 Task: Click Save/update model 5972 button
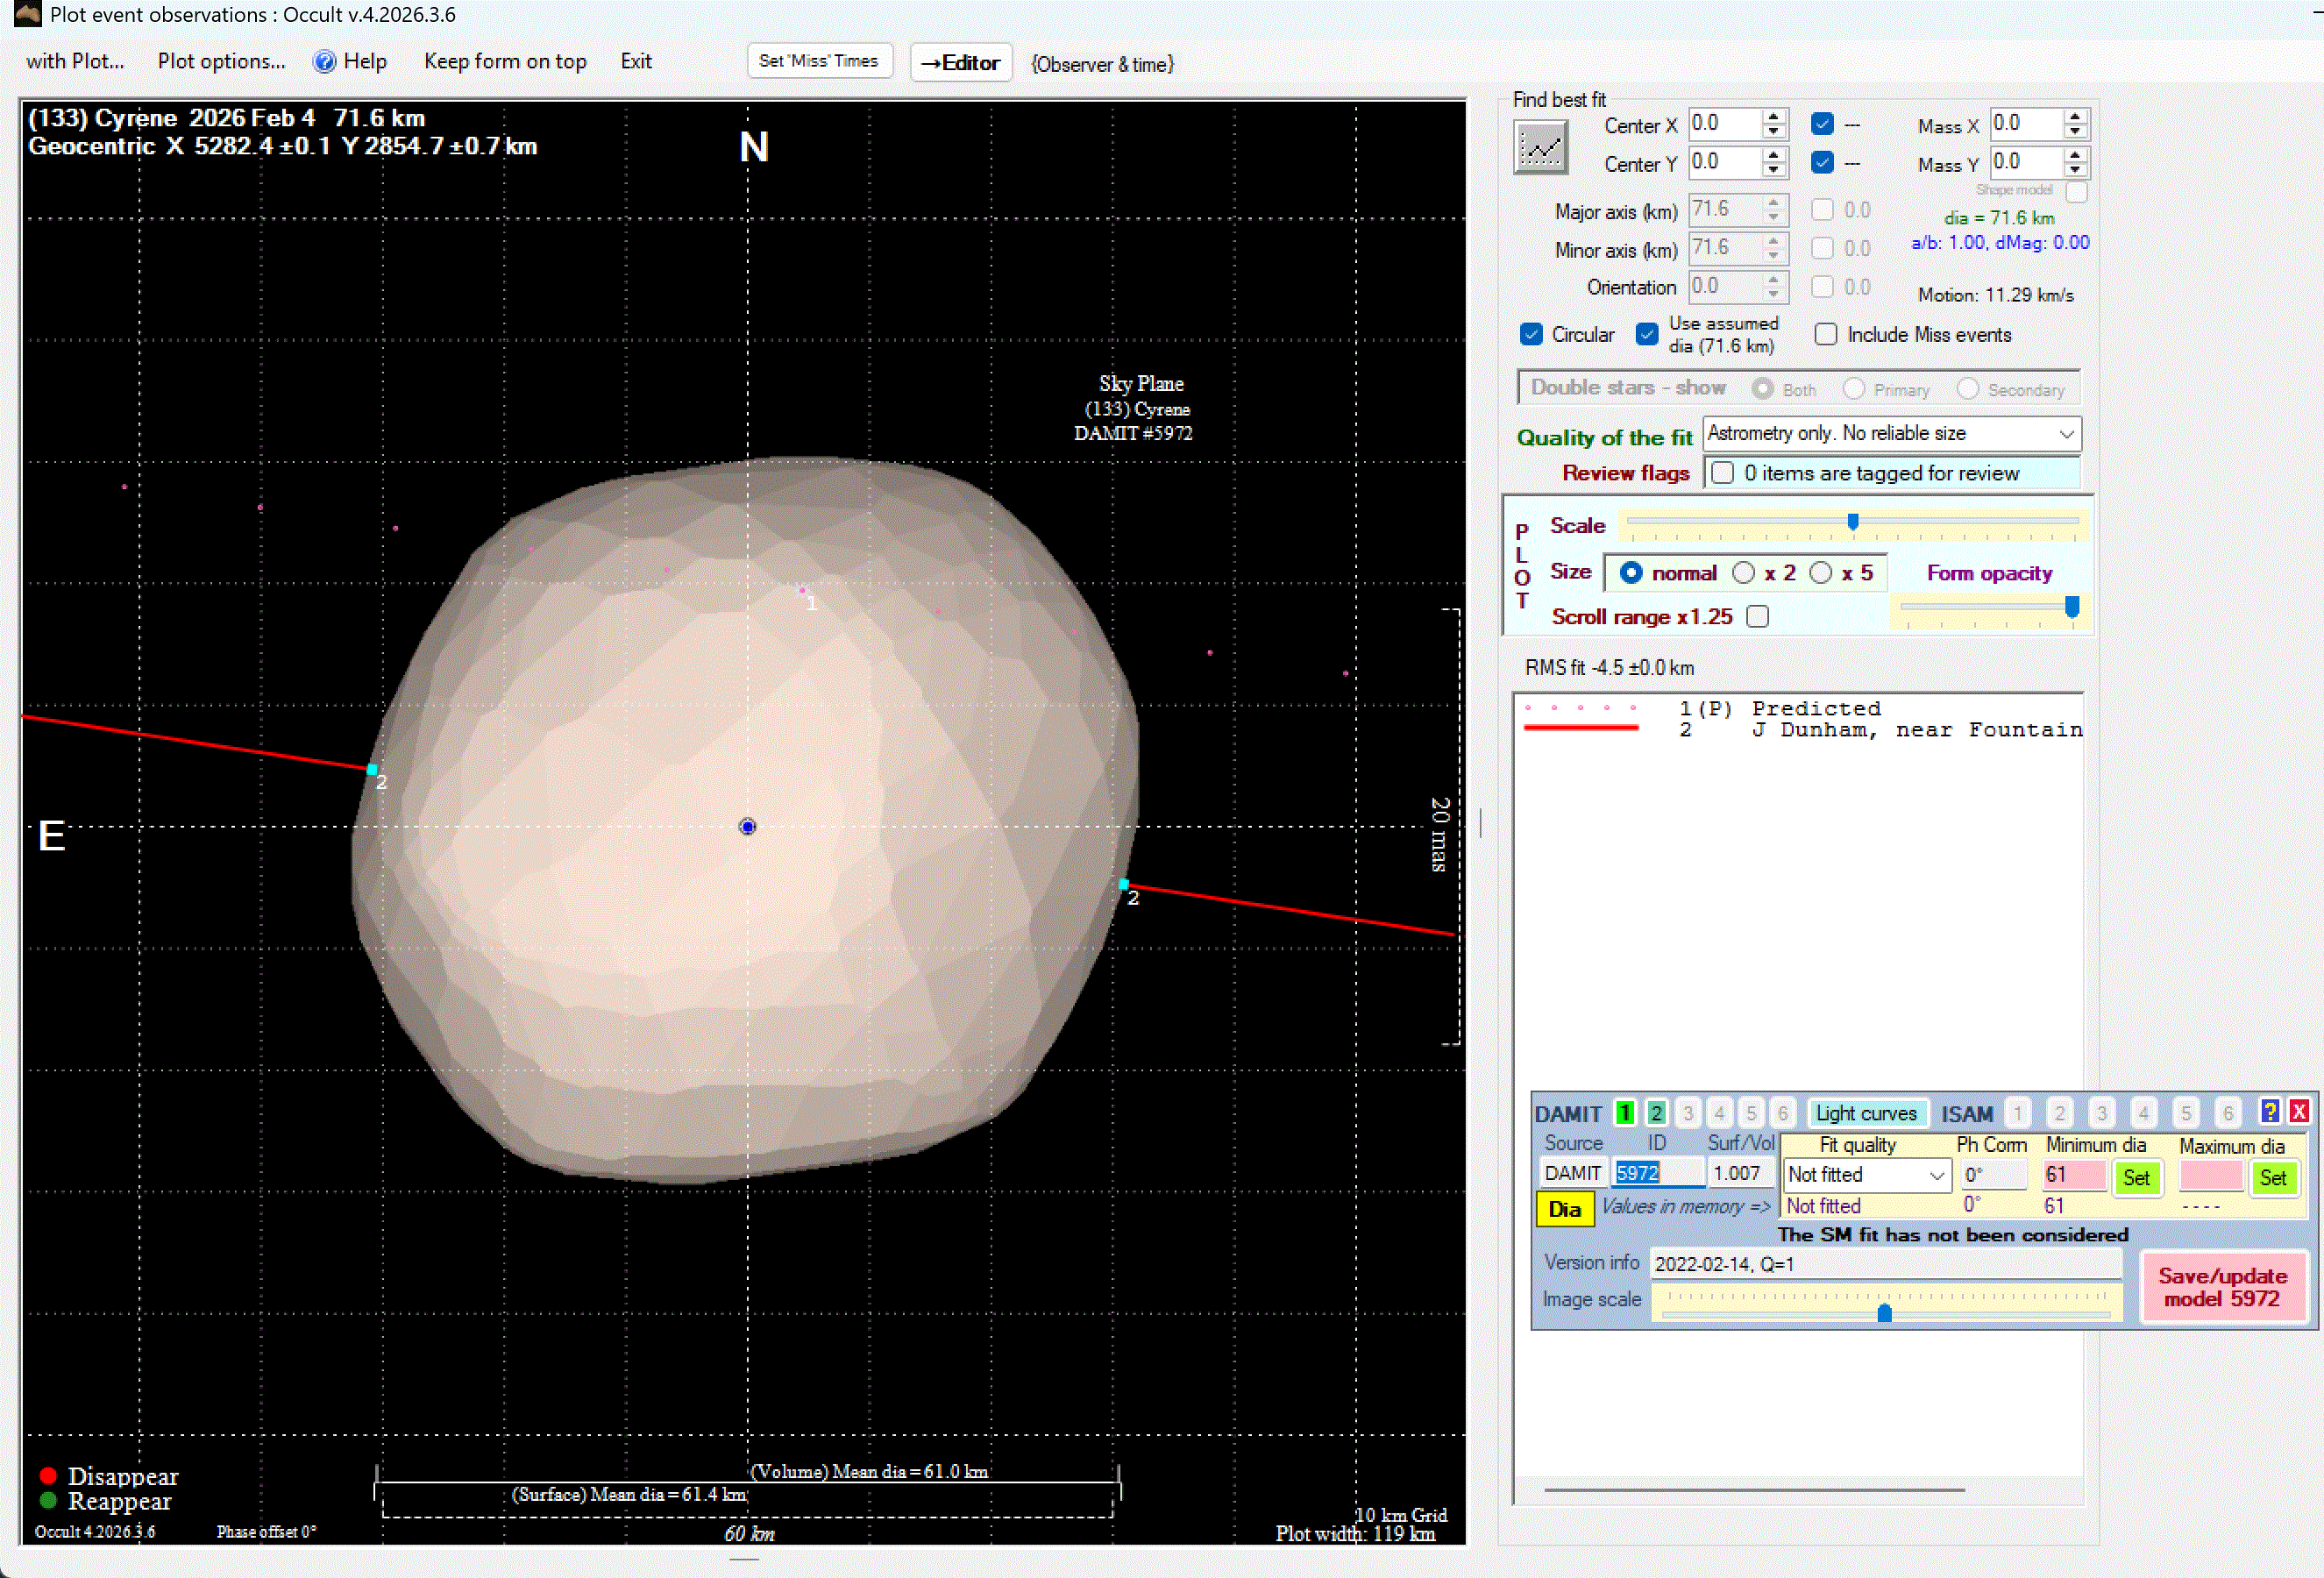tap(2221, 1287)
